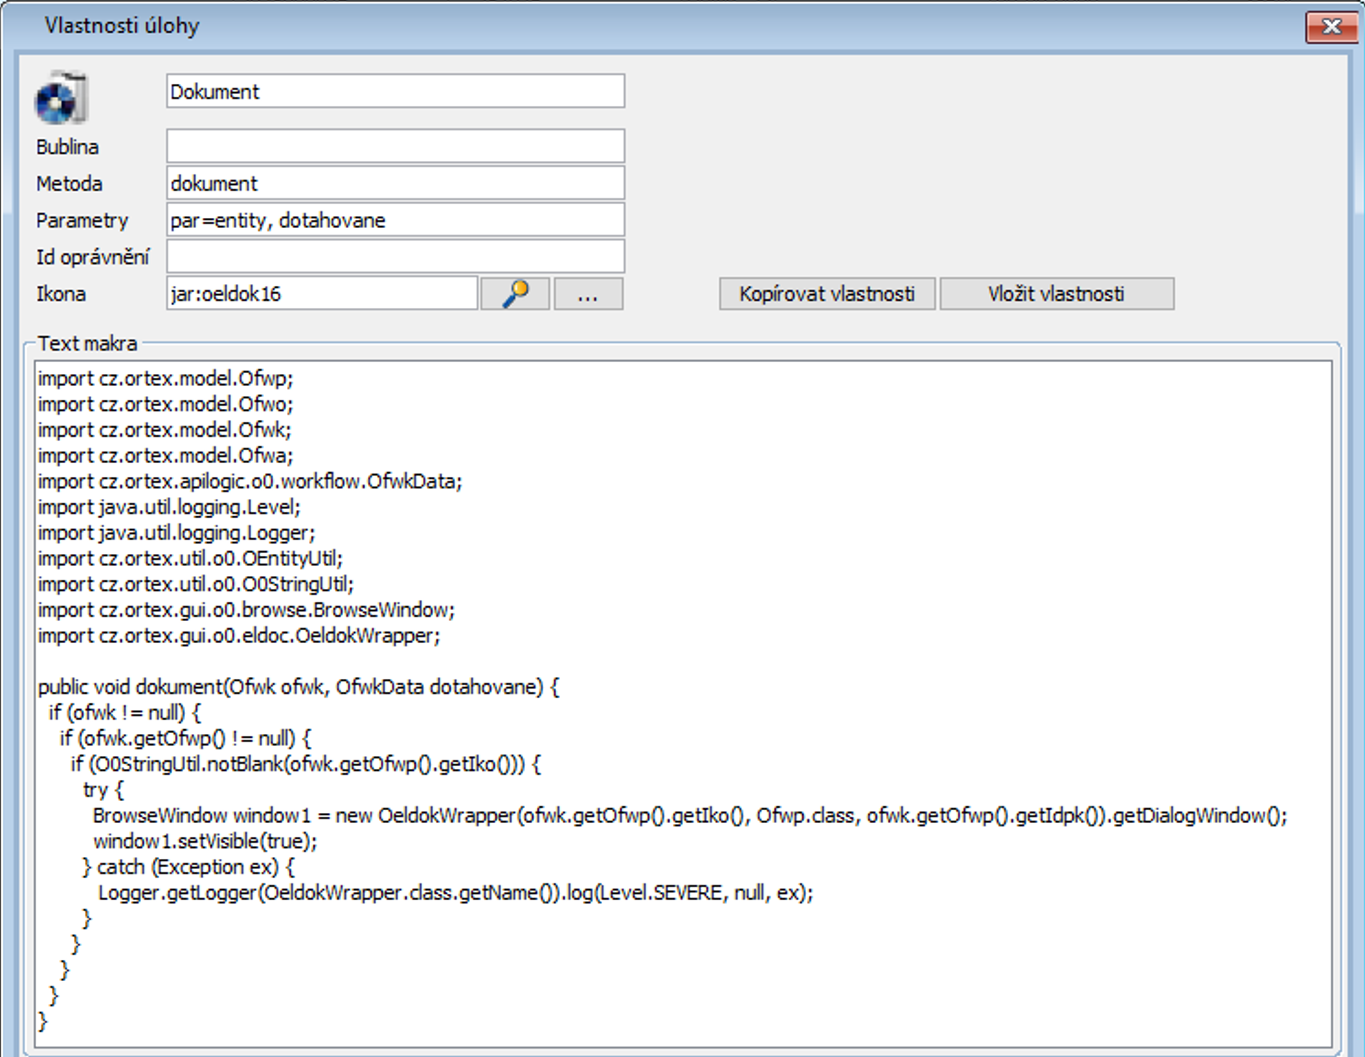Place cursor on import cz.ortex.model.Ofwp line
The image size is (1365, 1057).
[x=166, y=379]
